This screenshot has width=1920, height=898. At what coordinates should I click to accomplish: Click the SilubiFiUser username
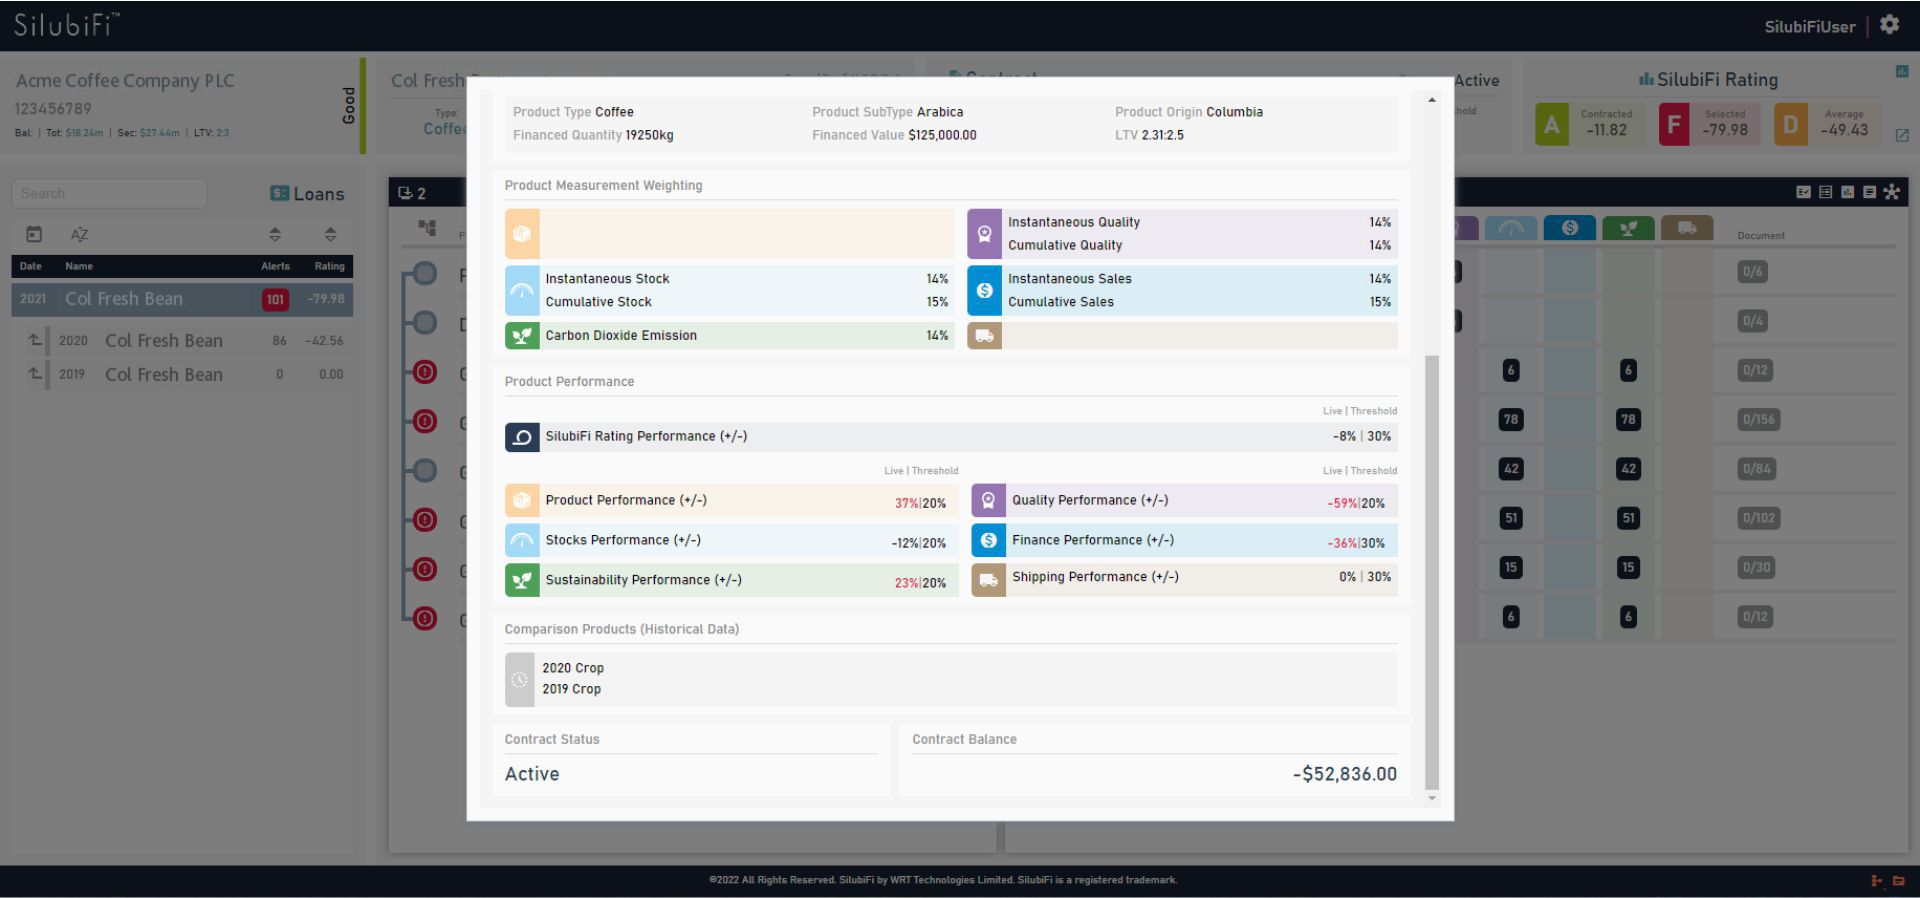coord(1810,27)
